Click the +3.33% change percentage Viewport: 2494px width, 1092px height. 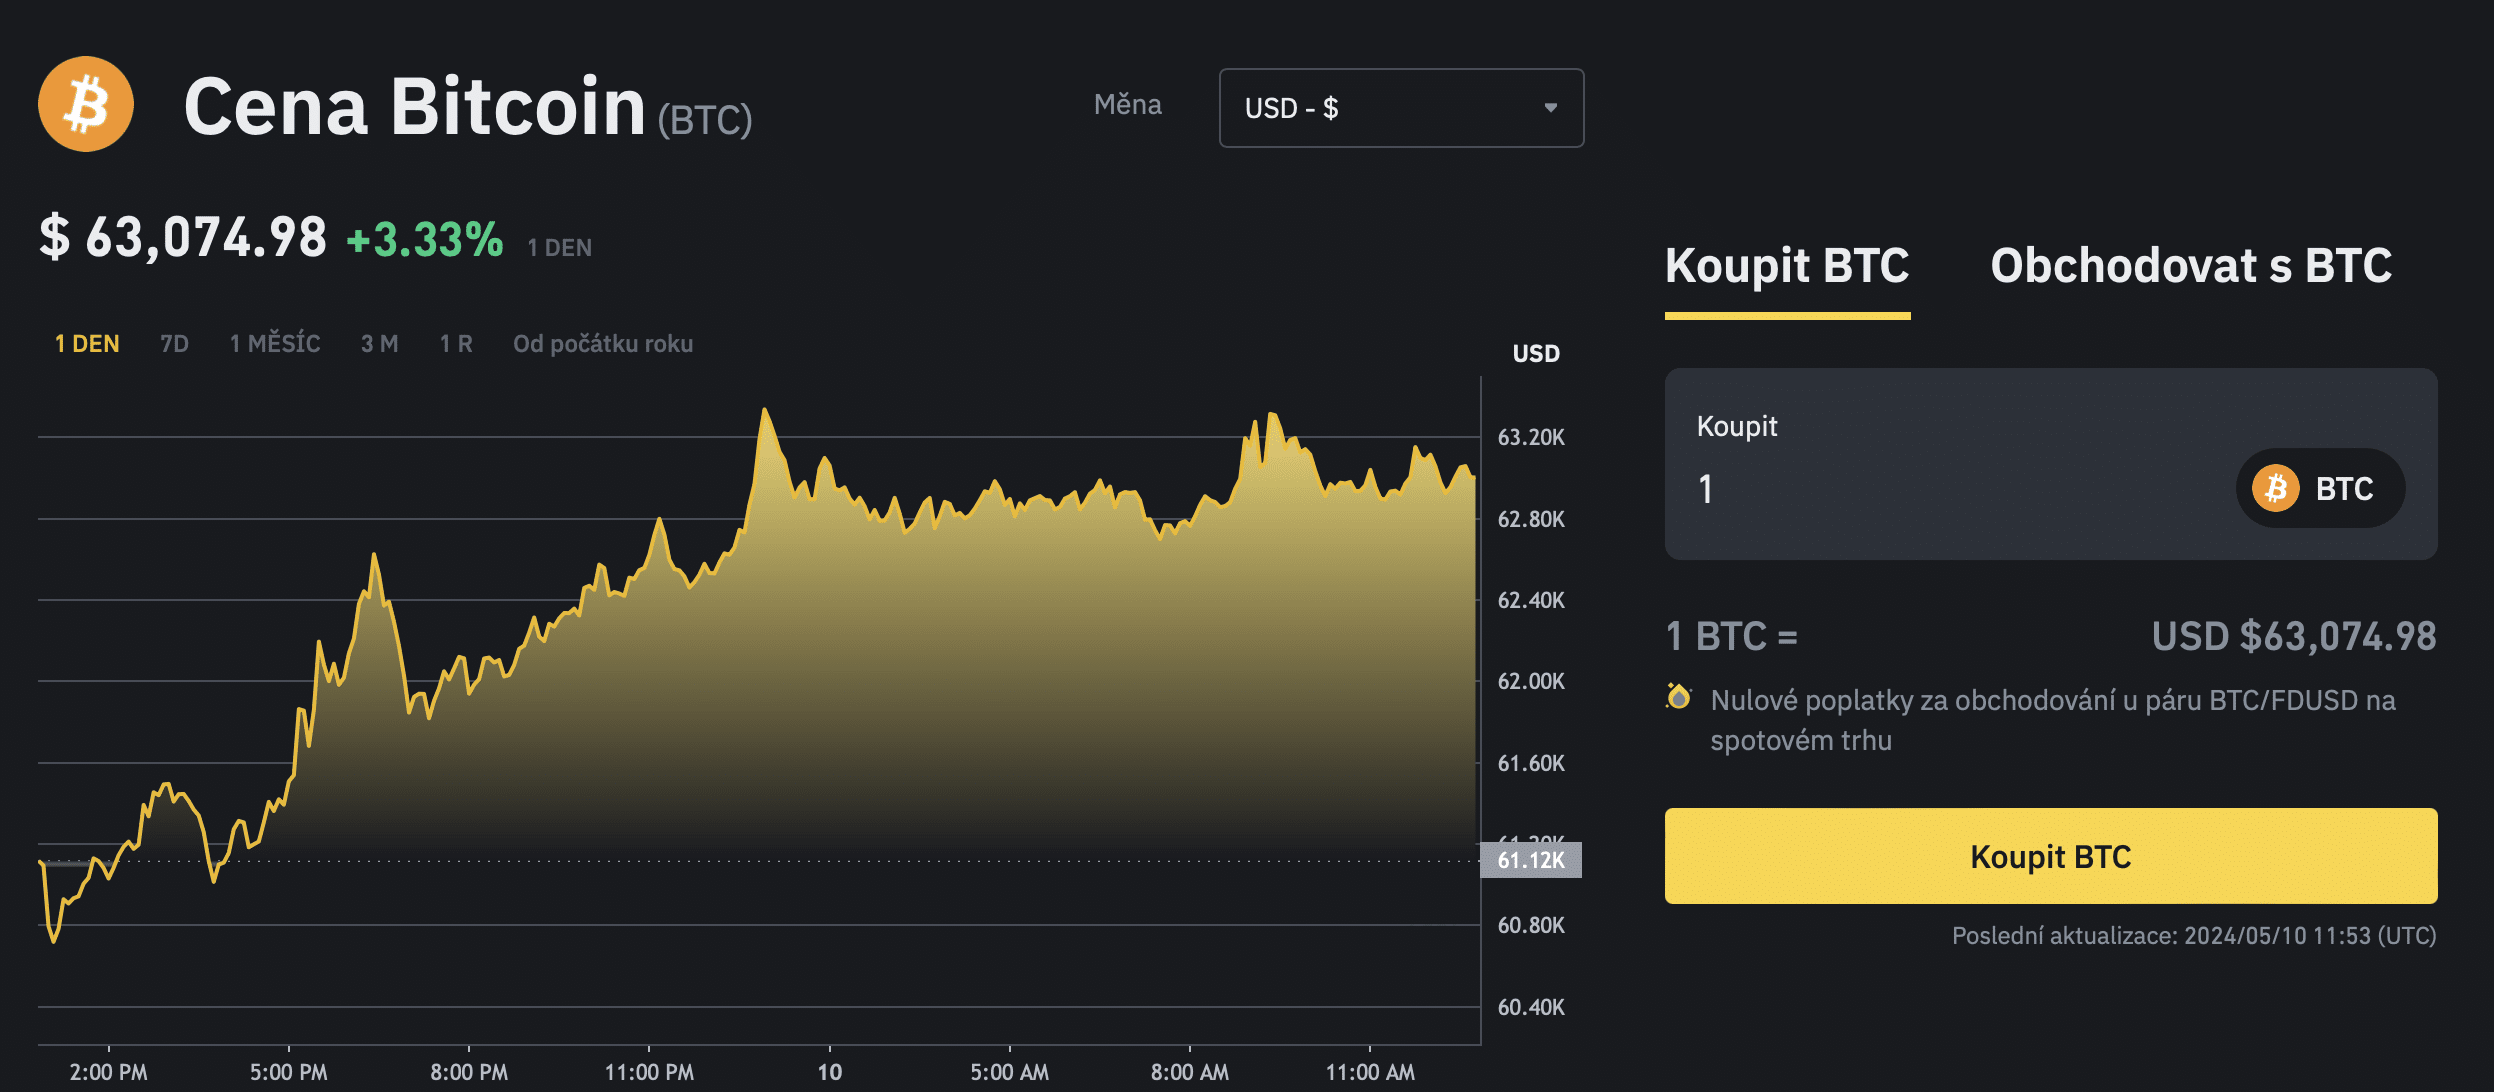pos(425,240)
